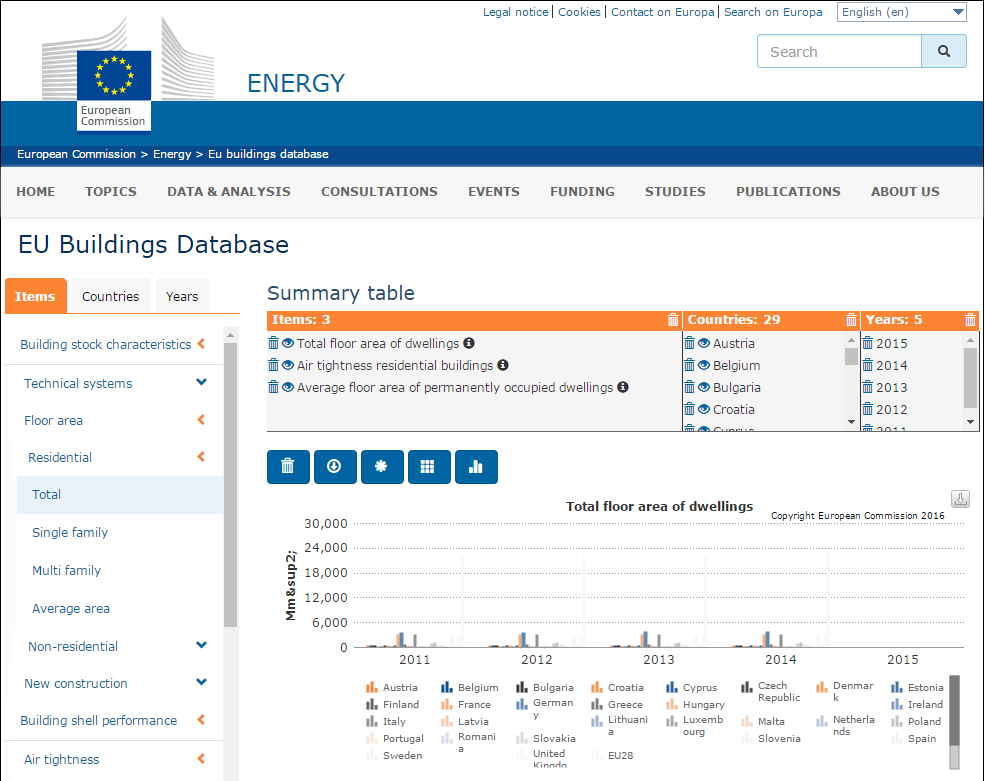Click the Cyprus legend color marker
The width and height of the screenshot is (985, 781).
672,687
